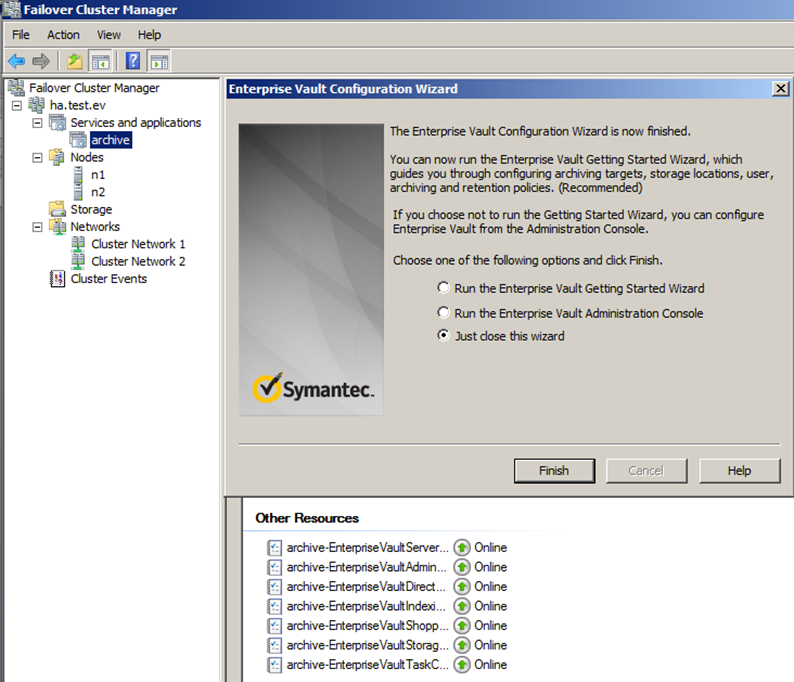Open the File menu
Screen dimensions: 794x682
tap(21, 34)
